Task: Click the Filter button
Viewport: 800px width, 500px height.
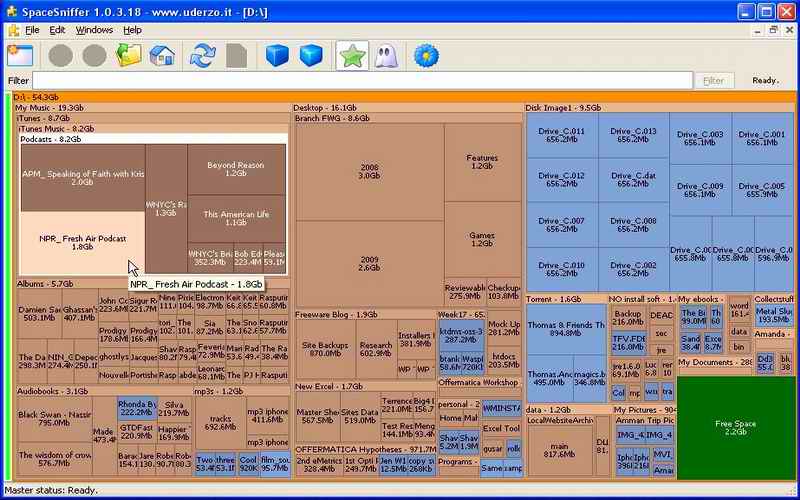Action: point(713,81)
